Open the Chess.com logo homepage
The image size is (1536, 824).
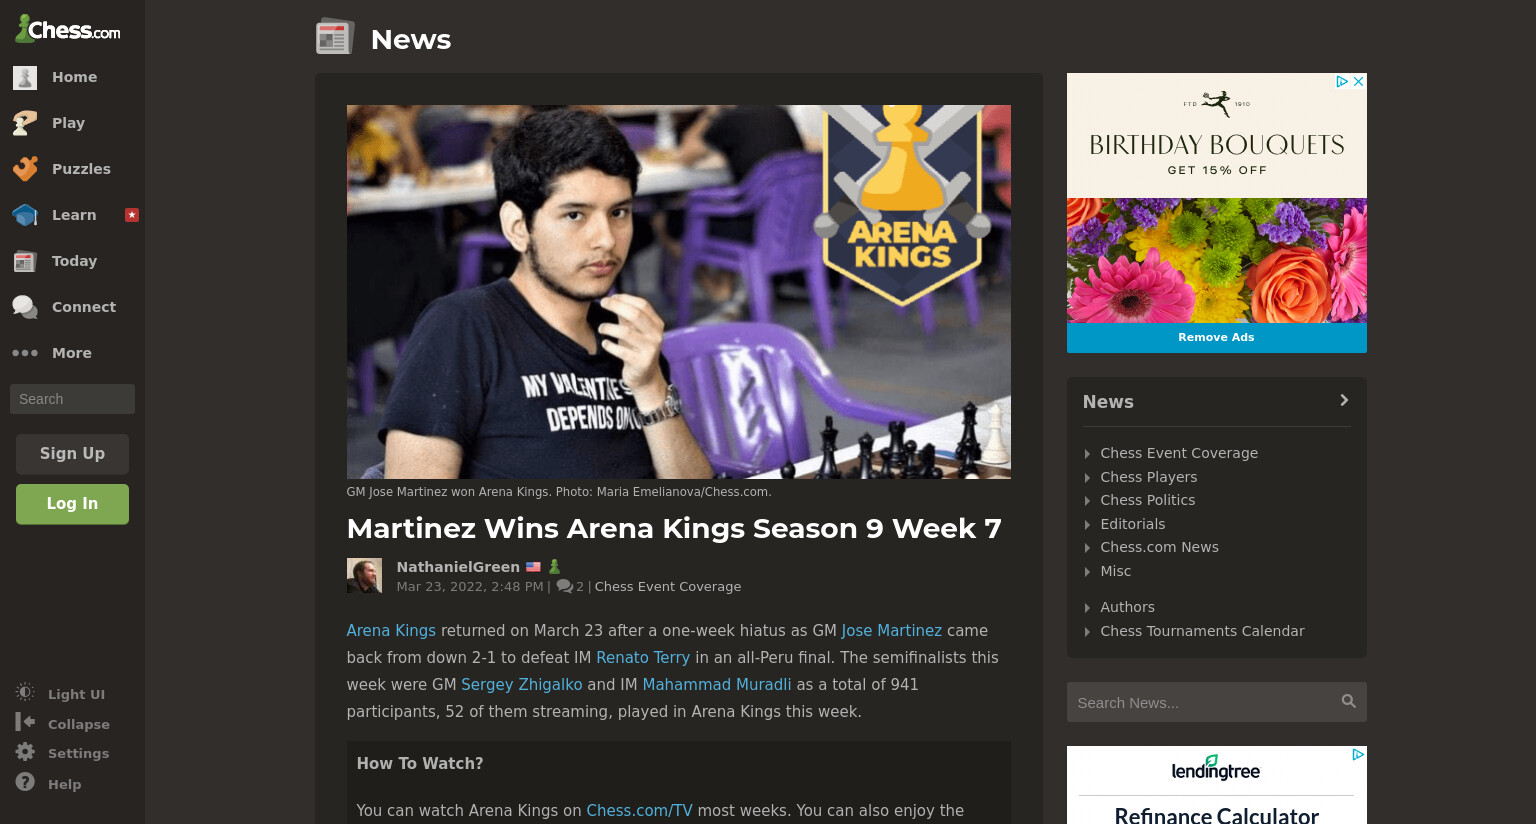click(x=68, y=29)
